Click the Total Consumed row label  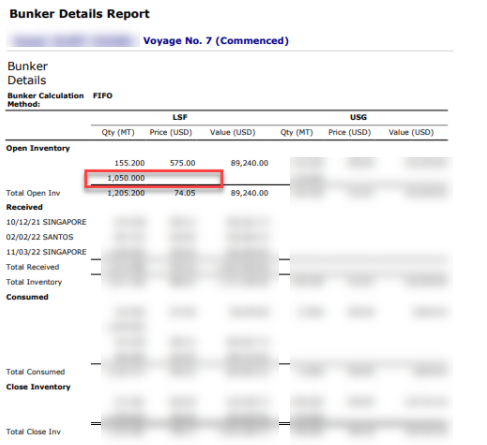[x=35, y=372]
